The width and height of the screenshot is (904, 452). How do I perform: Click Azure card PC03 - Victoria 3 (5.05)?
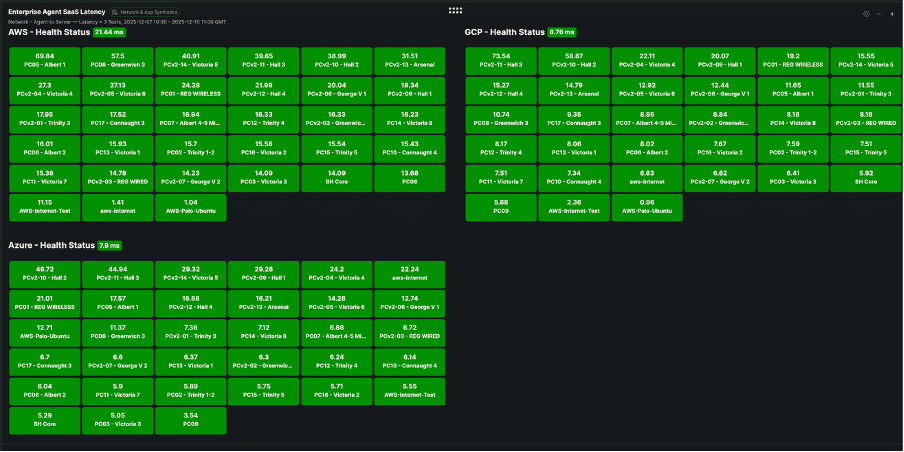[x=118, y=421]
